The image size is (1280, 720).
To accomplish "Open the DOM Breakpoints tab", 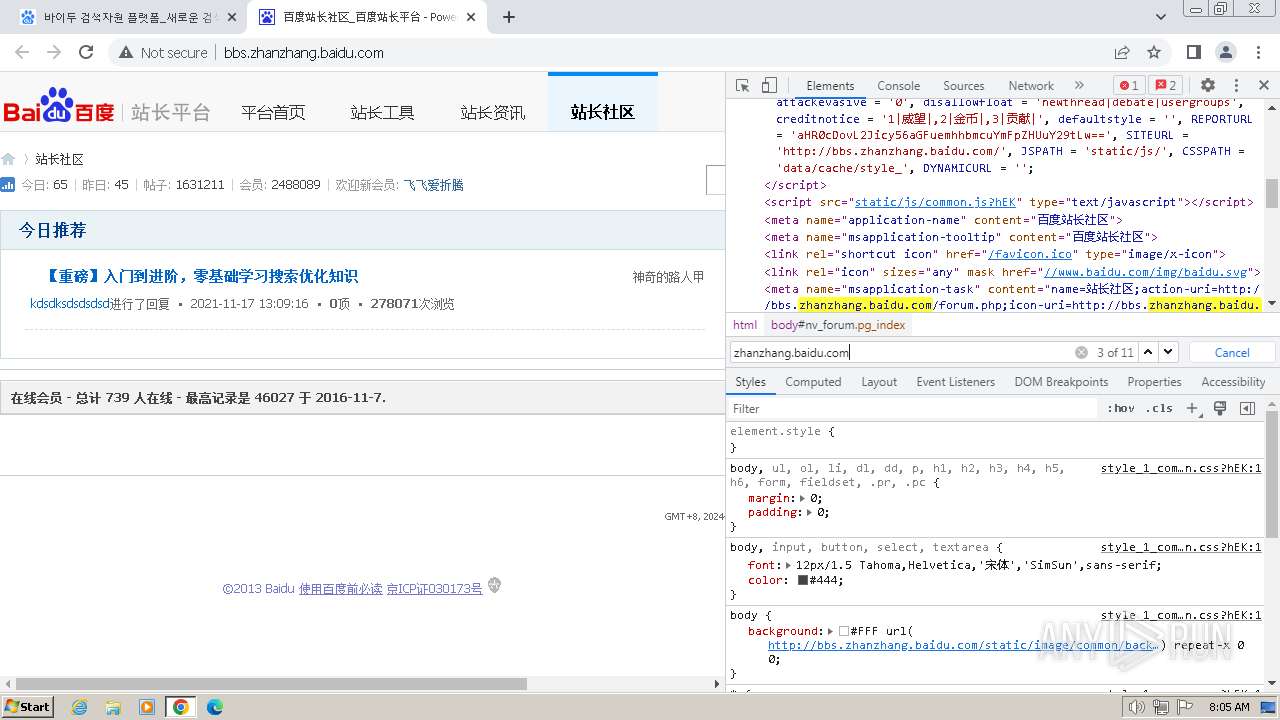I will [x=1061, y=382].
